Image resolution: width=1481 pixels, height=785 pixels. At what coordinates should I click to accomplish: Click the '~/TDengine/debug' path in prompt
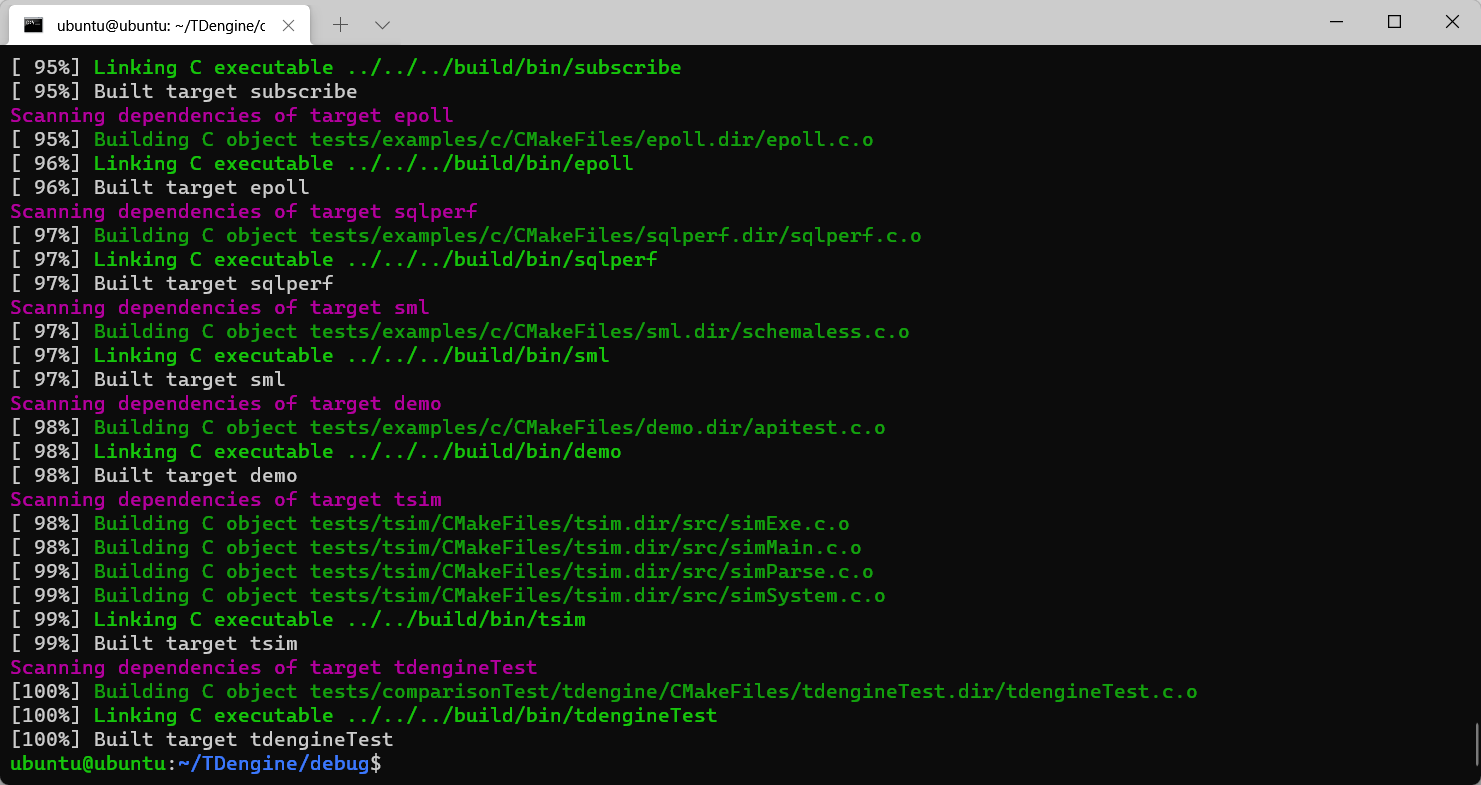pyautogui.click(x=273, y=764)
